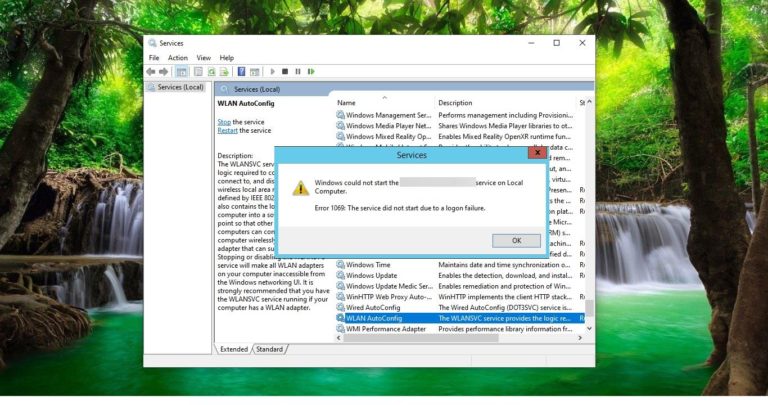Select the Windows Update Medic Service name

389,286
